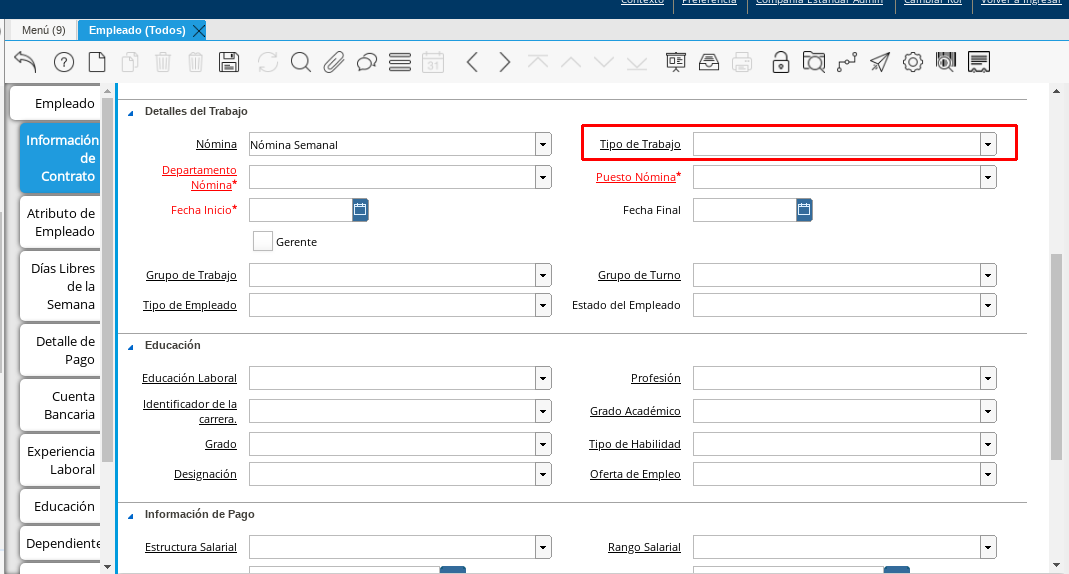Open the Chat speech-bubble icon
This screenshot has width=1069, height=574.
pos(367,62)
